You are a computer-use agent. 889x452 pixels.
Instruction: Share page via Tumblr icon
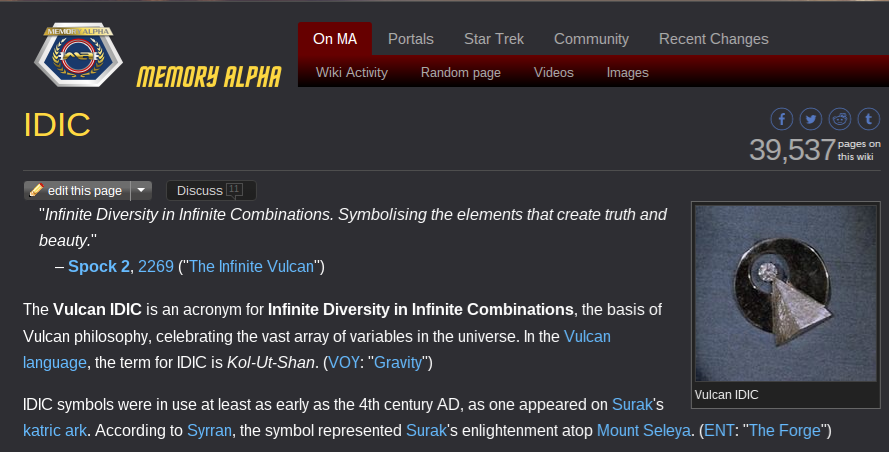tap(868, 119)
